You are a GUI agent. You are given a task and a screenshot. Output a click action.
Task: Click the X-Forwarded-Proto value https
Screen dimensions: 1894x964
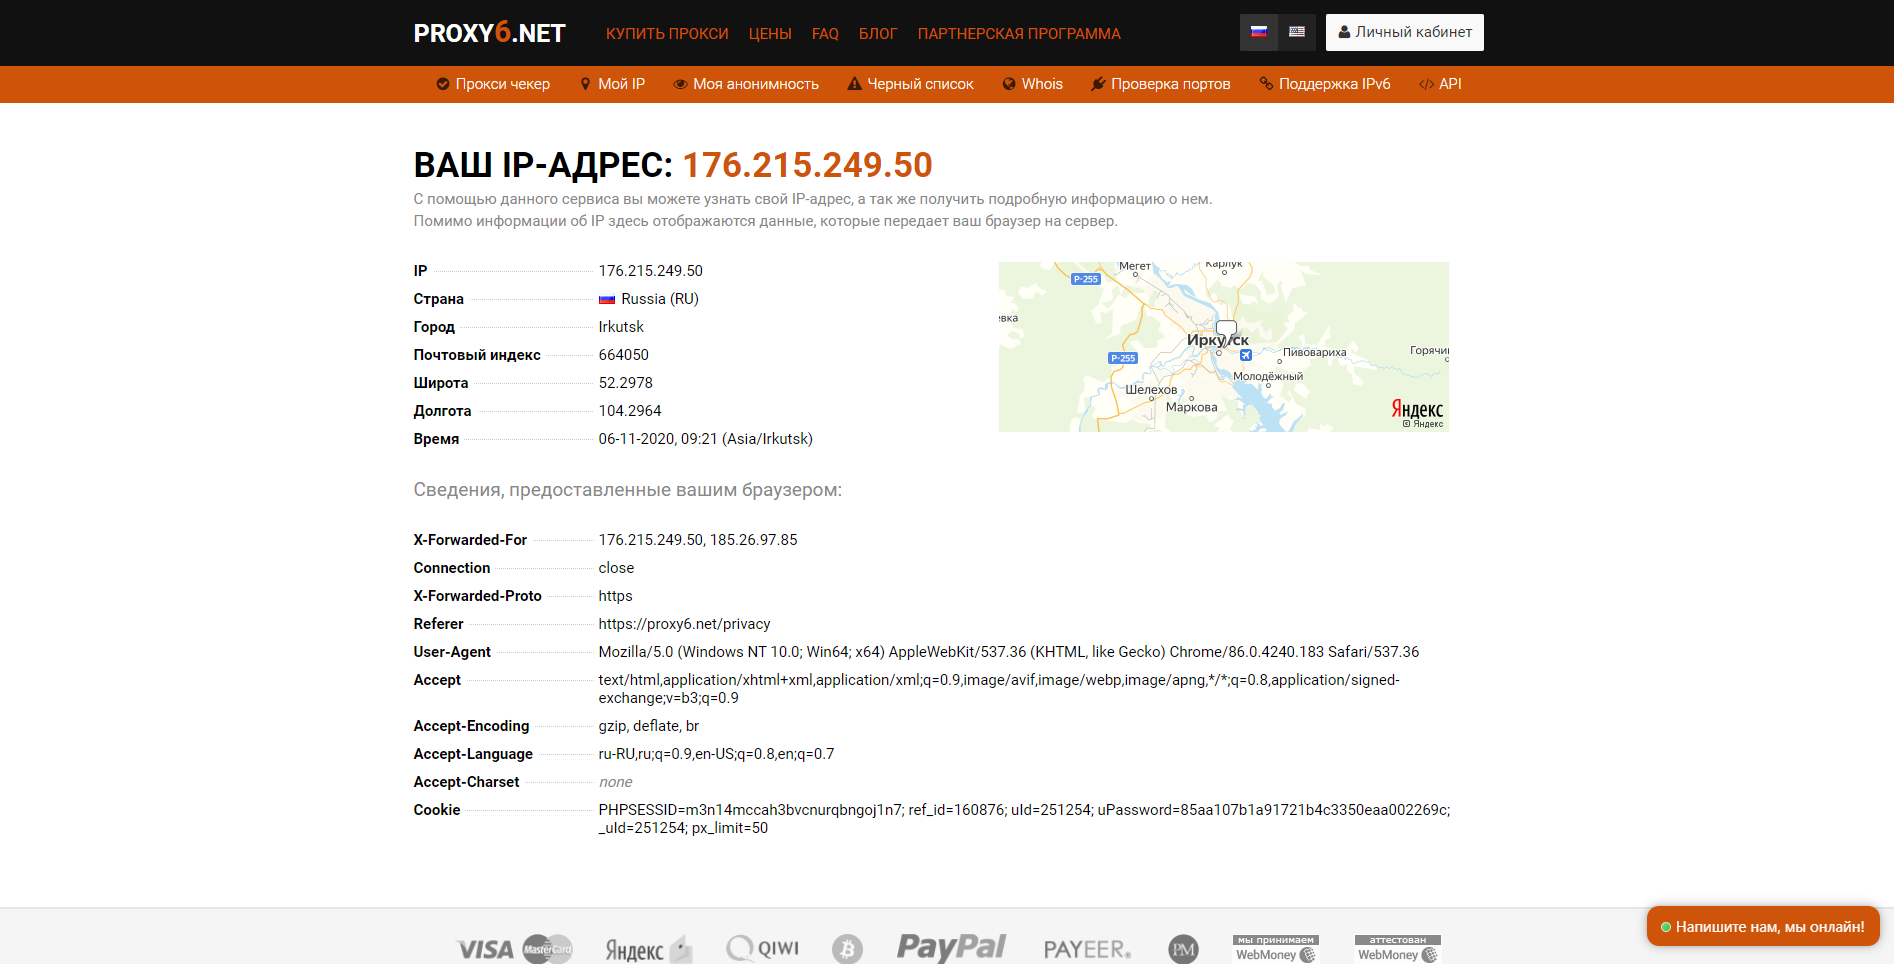click(615, 596)
